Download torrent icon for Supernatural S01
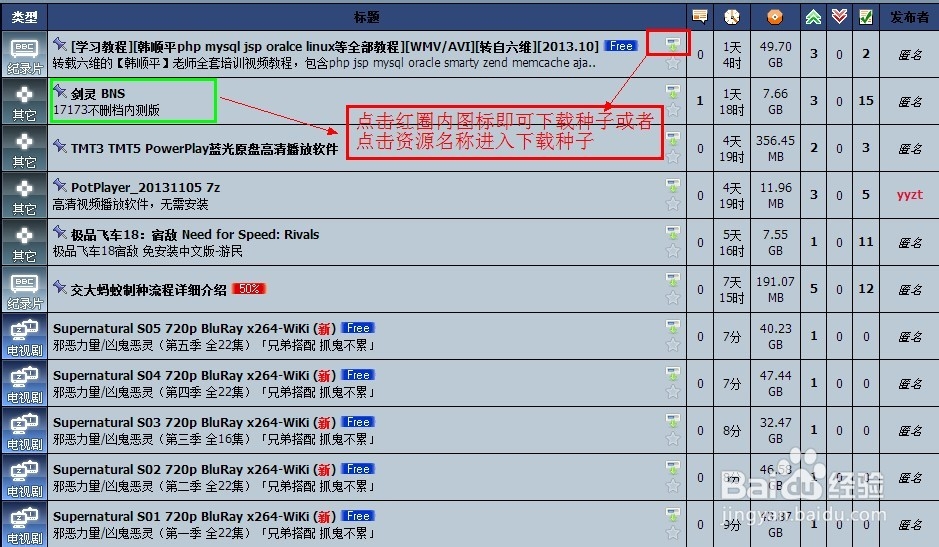Screen dimensions: 939x547 point(673,515)
